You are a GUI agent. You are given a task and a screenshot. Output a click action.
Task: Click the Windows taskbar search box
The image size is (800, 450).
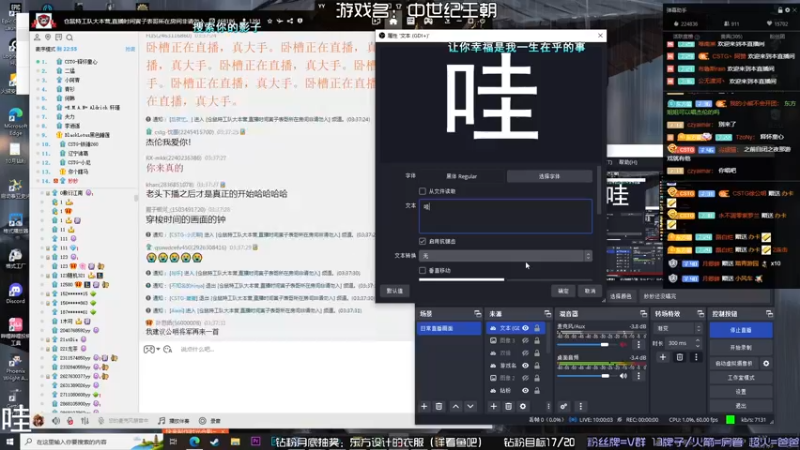[92, 441]
